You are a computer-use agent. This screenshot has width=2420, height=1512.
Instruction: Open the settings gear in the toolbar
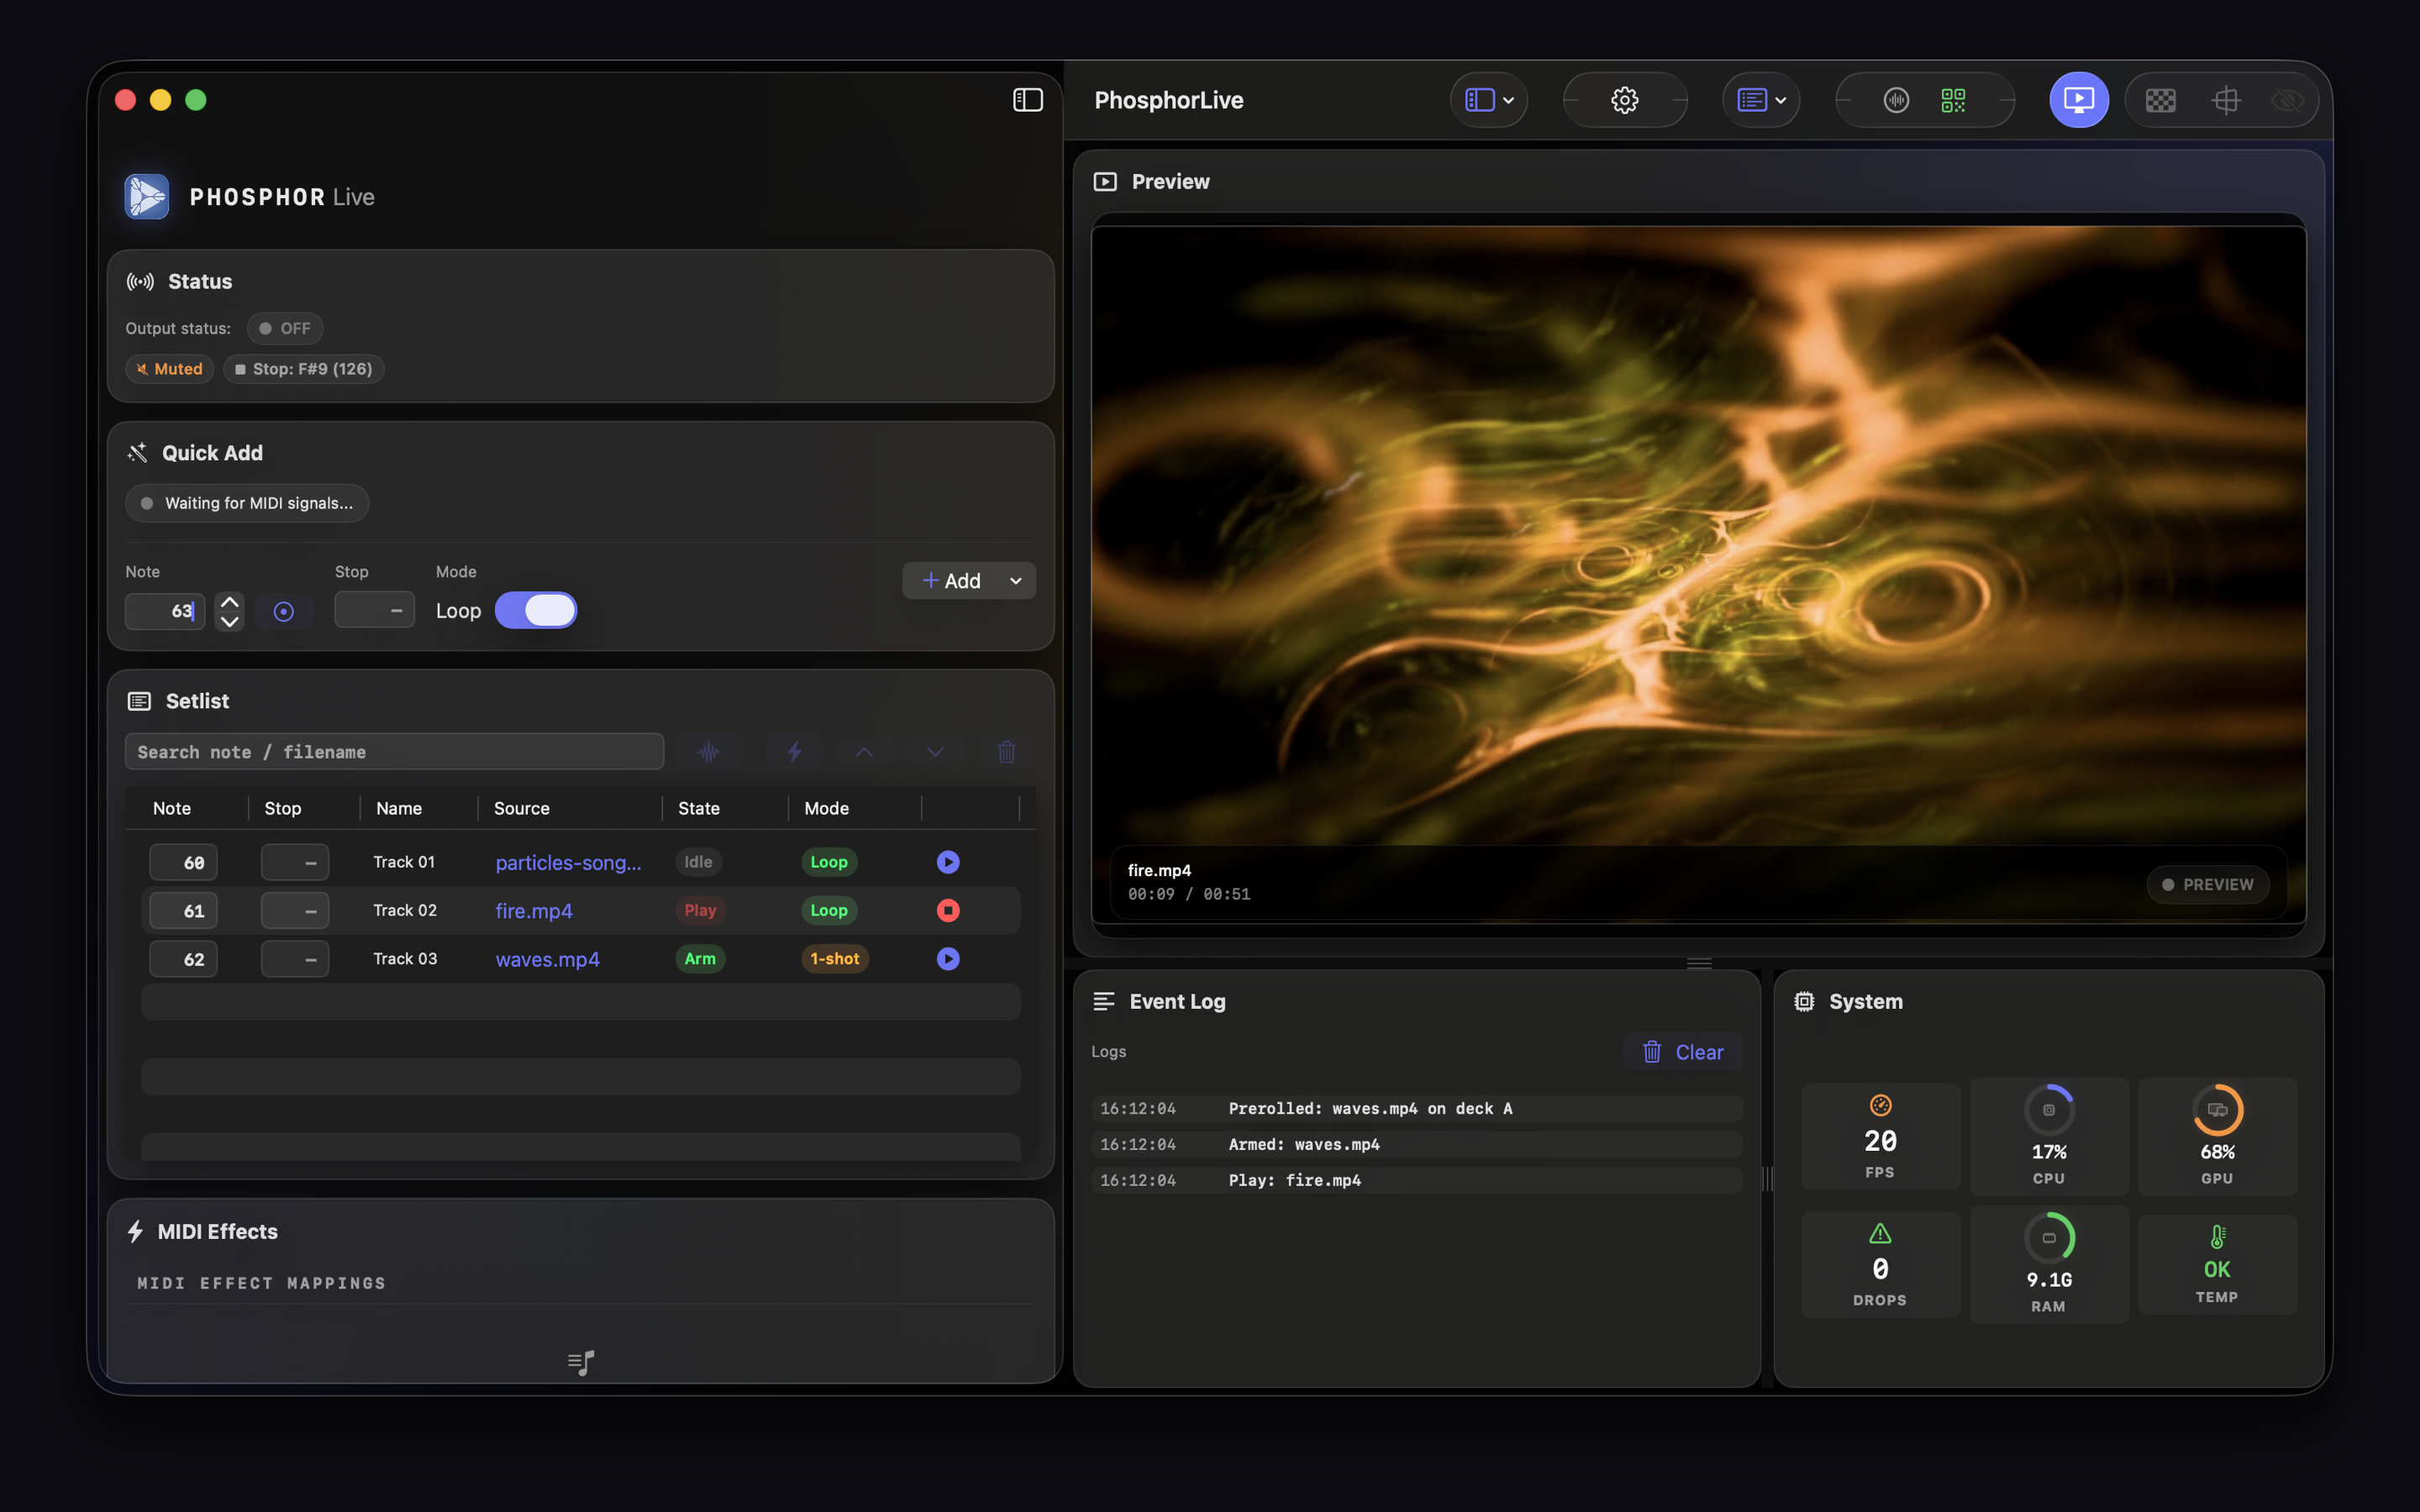coord(1624,100)
